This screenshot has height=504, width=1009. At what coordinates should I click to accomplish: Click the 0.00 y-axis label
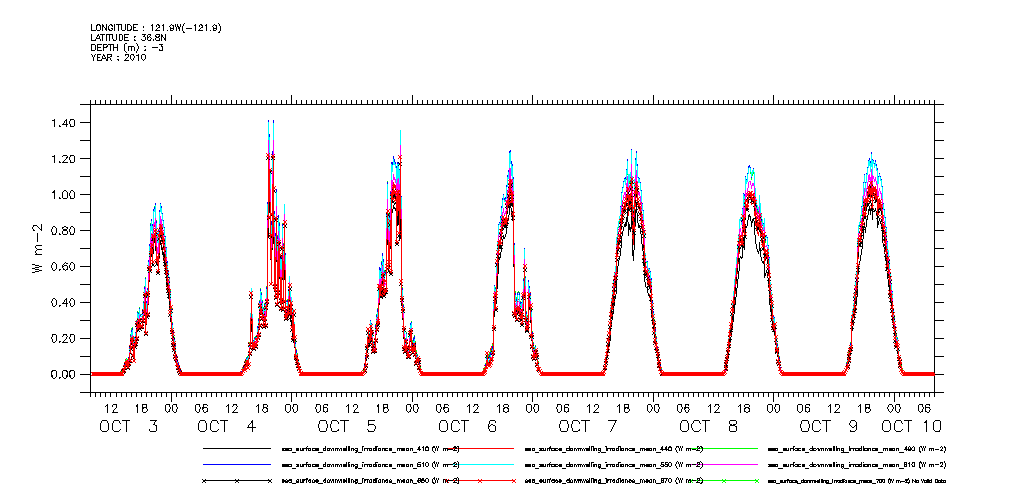click(x=63, y=374)
